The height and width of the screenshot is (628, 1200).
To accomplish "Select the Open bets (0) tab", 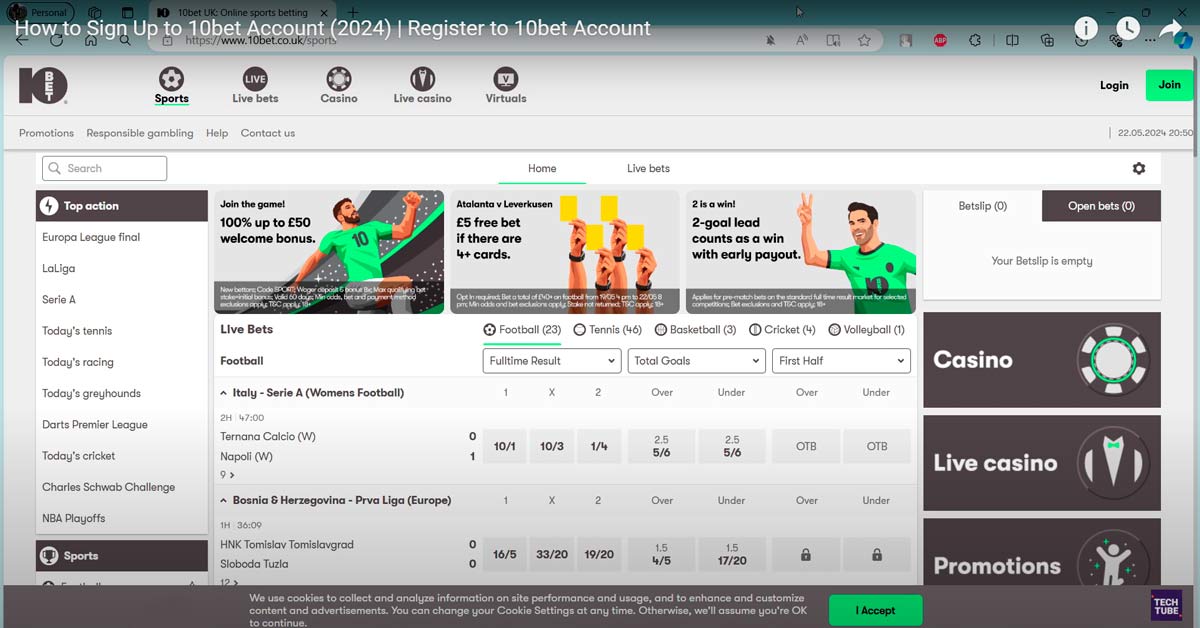I will coord(1101,206).
